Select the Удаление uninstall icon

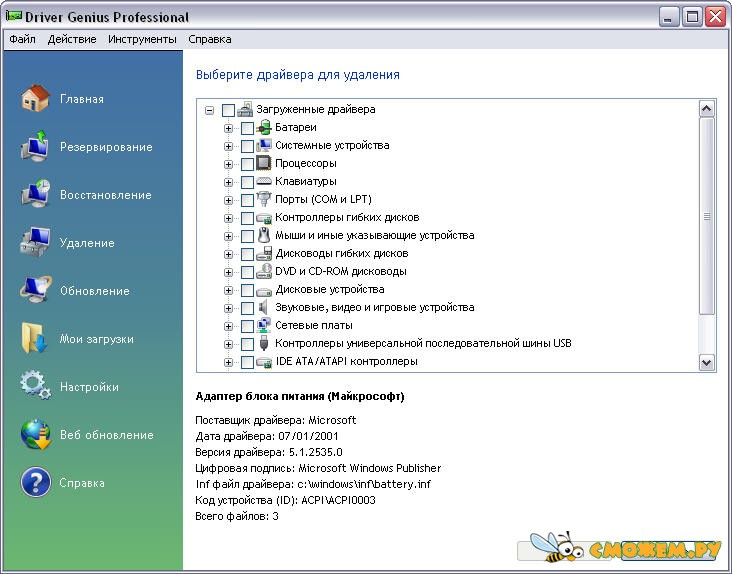pos(35,242)
